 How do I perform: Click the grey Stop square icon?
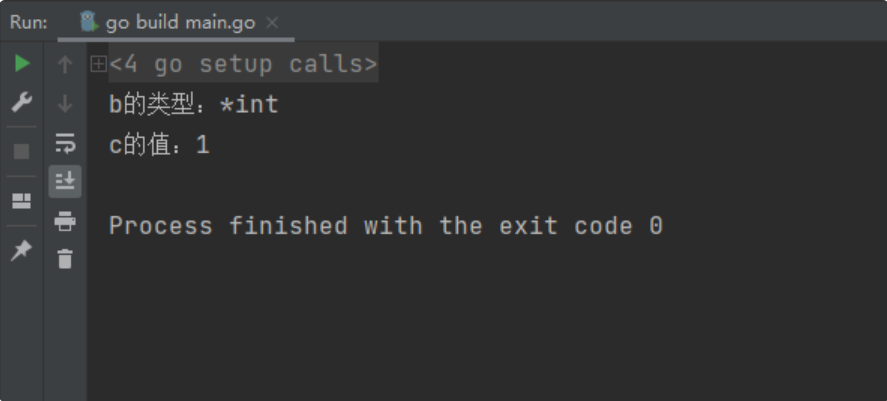tap(21, 152)
